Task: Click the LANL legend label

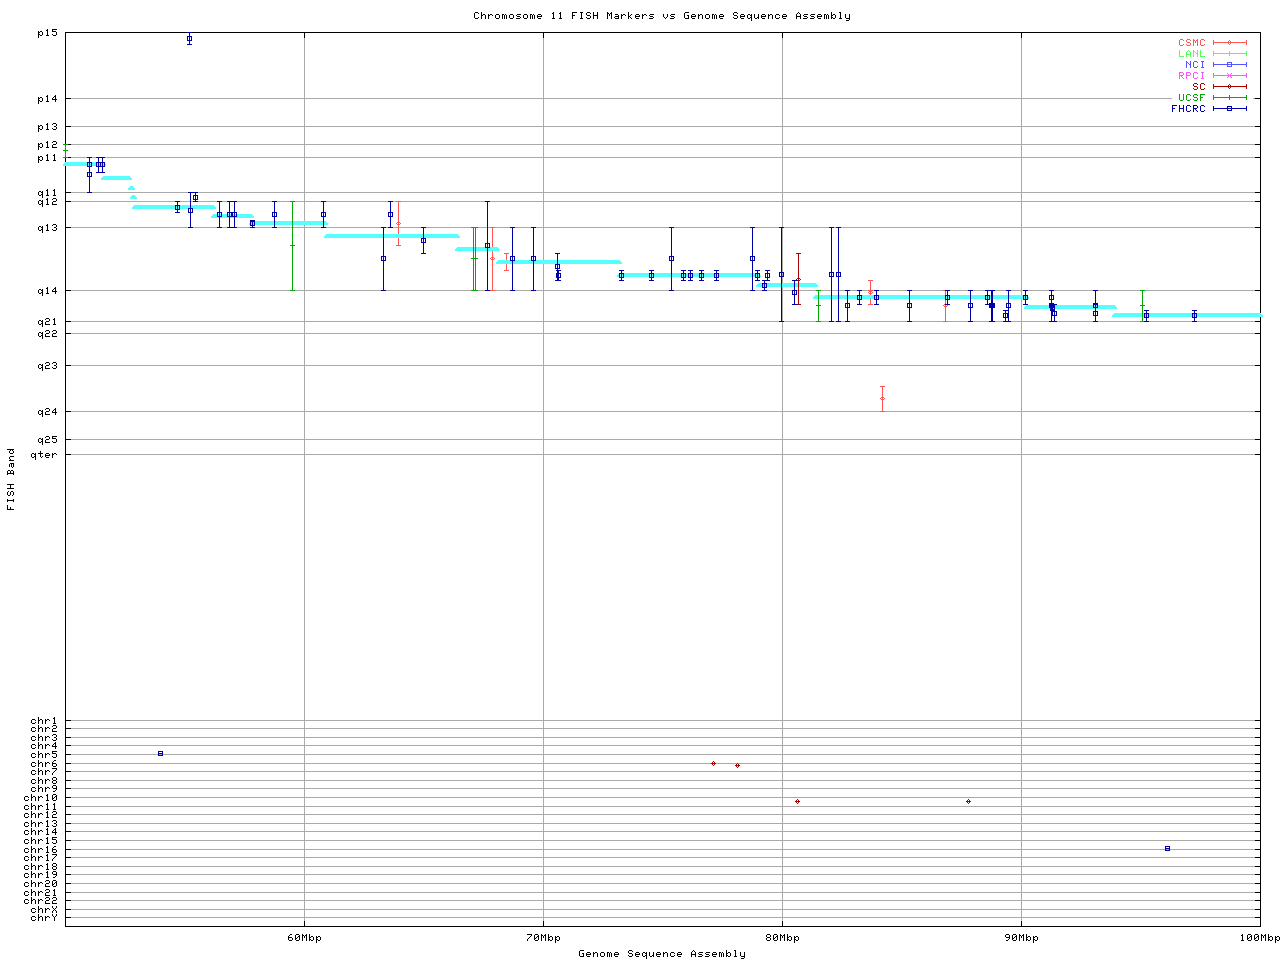Action: 1191,54
